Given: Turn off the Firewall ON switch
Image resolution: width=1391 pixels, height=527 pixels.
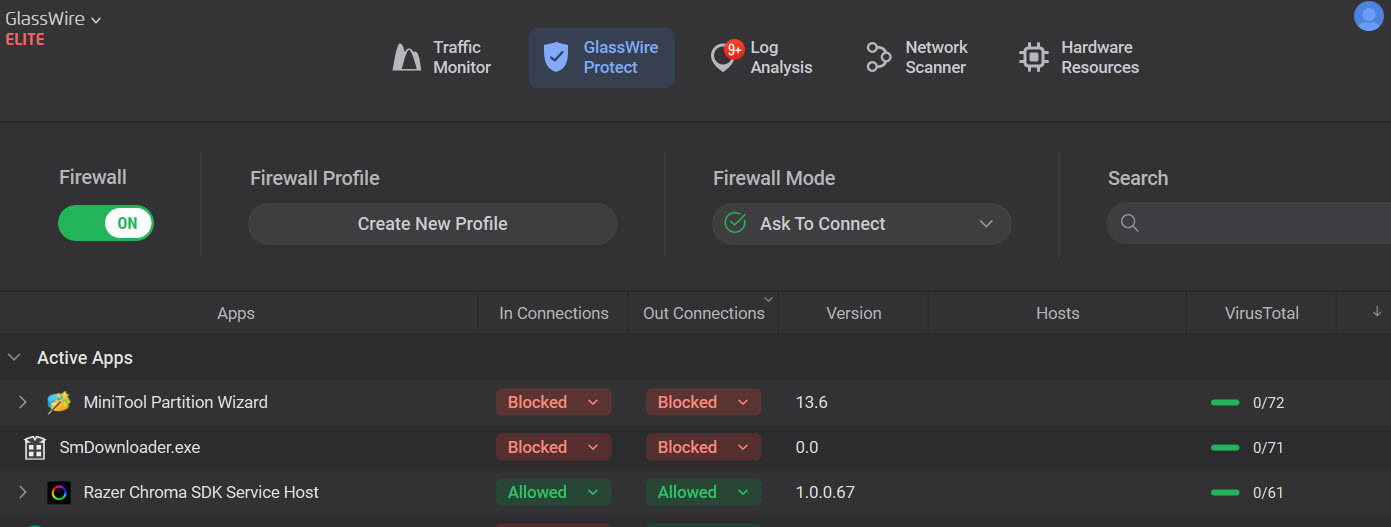Looking at the screenshot, I should (106, 223).
